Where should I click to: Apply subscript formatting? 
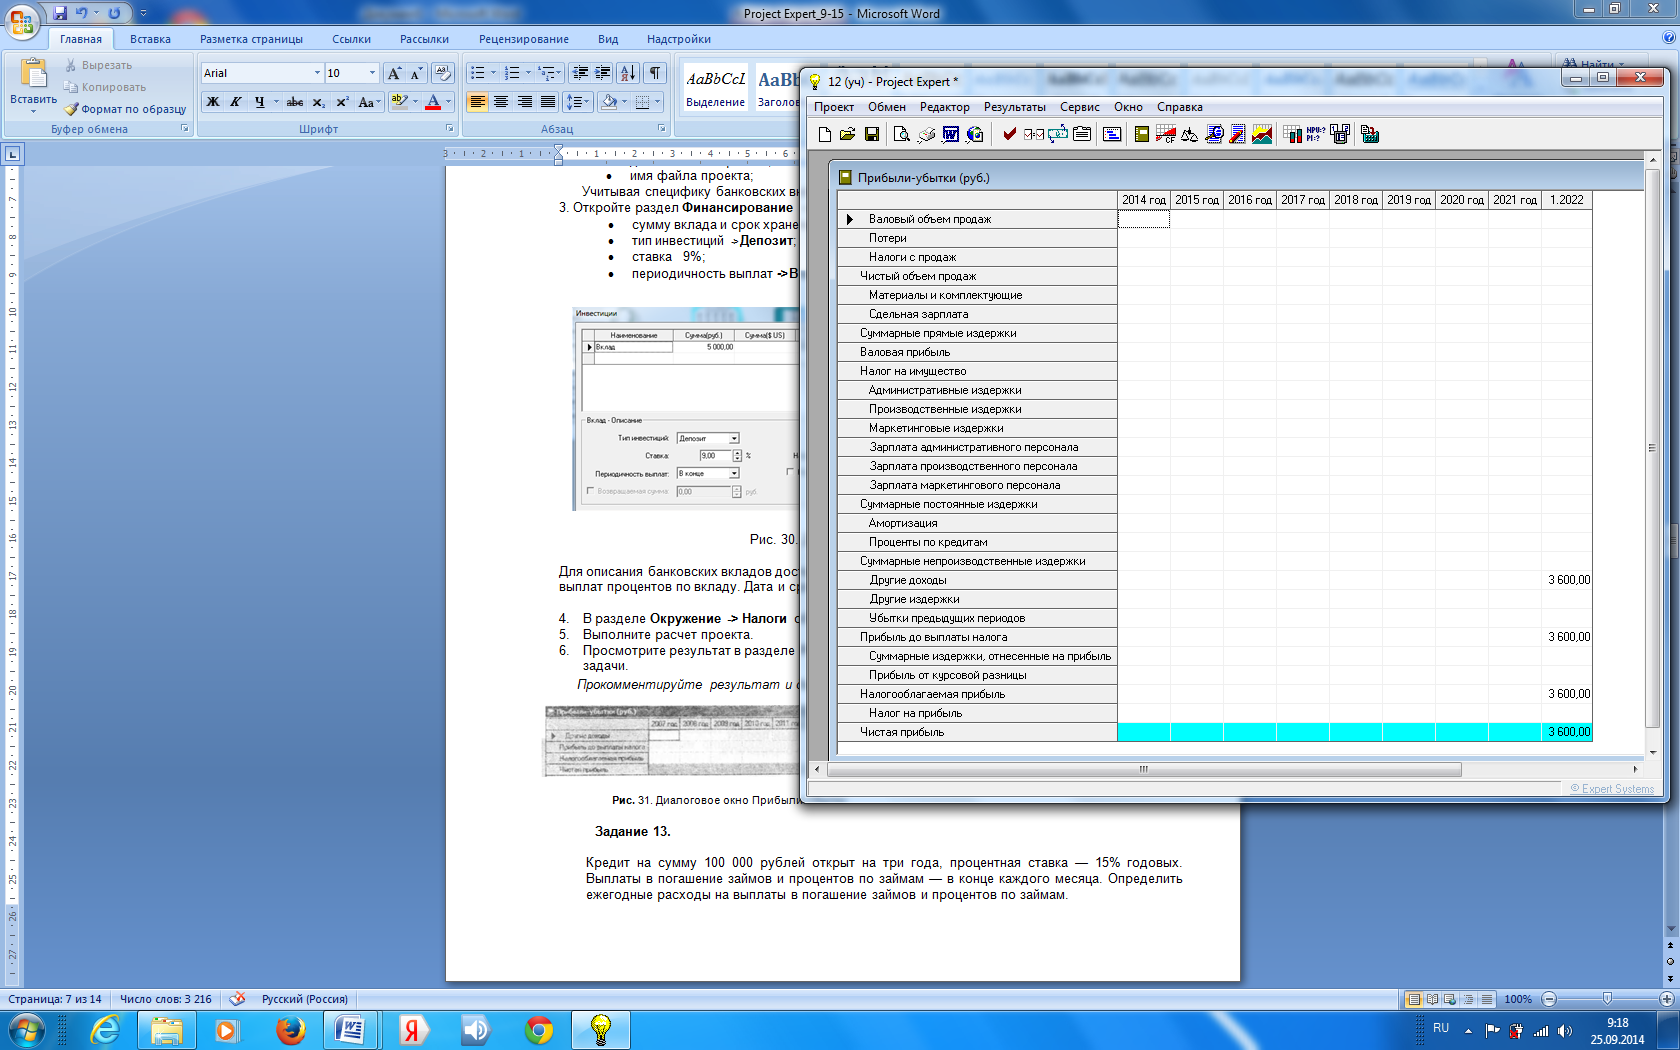coord(318,102)
